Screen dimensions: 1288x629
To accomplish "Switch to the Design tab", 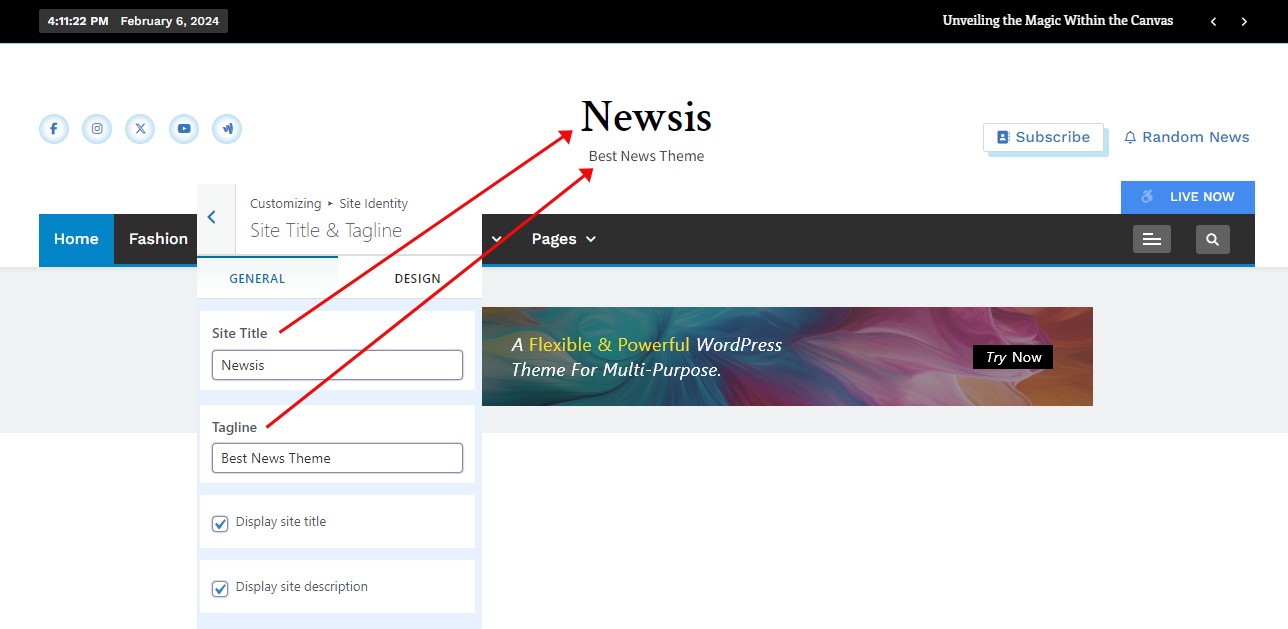I will click(417, 279).
